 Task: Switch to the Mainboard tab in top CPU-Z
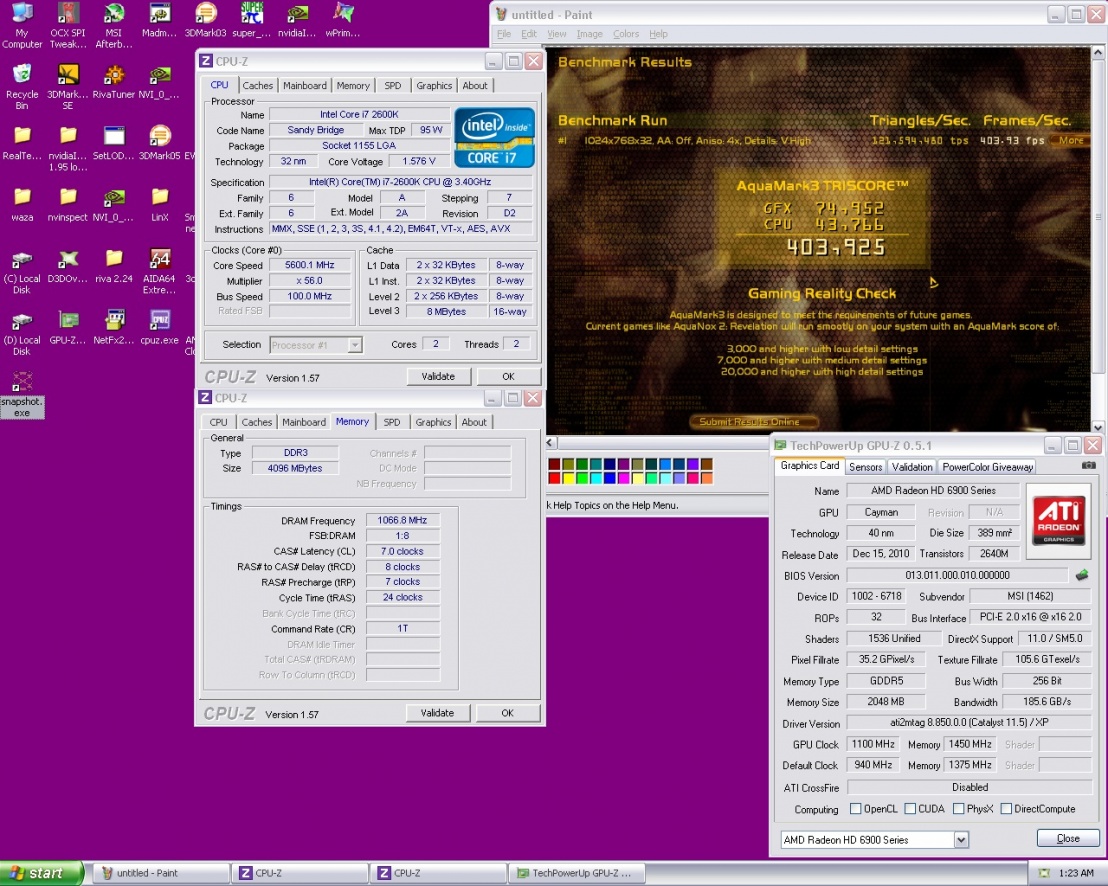coord(304,86)
